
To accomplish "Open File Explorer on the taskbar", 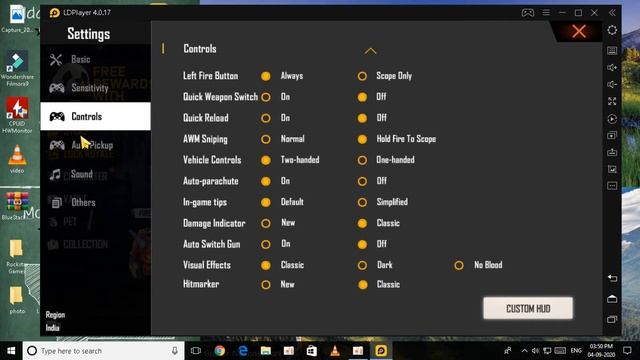I will coord(266,351).
